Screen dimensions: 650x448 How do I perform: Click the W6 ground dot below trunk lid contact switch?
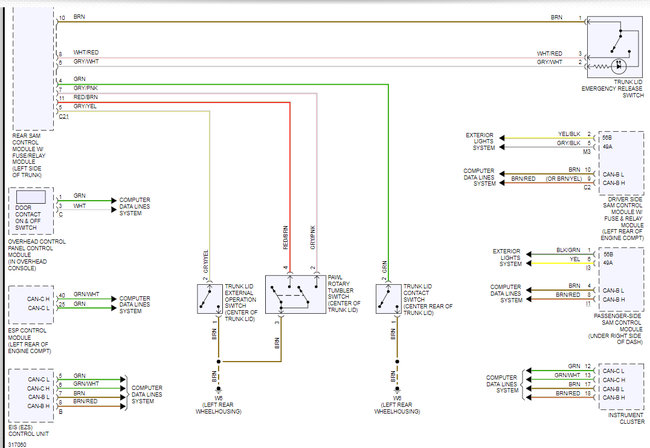click(x=397, y=389)
